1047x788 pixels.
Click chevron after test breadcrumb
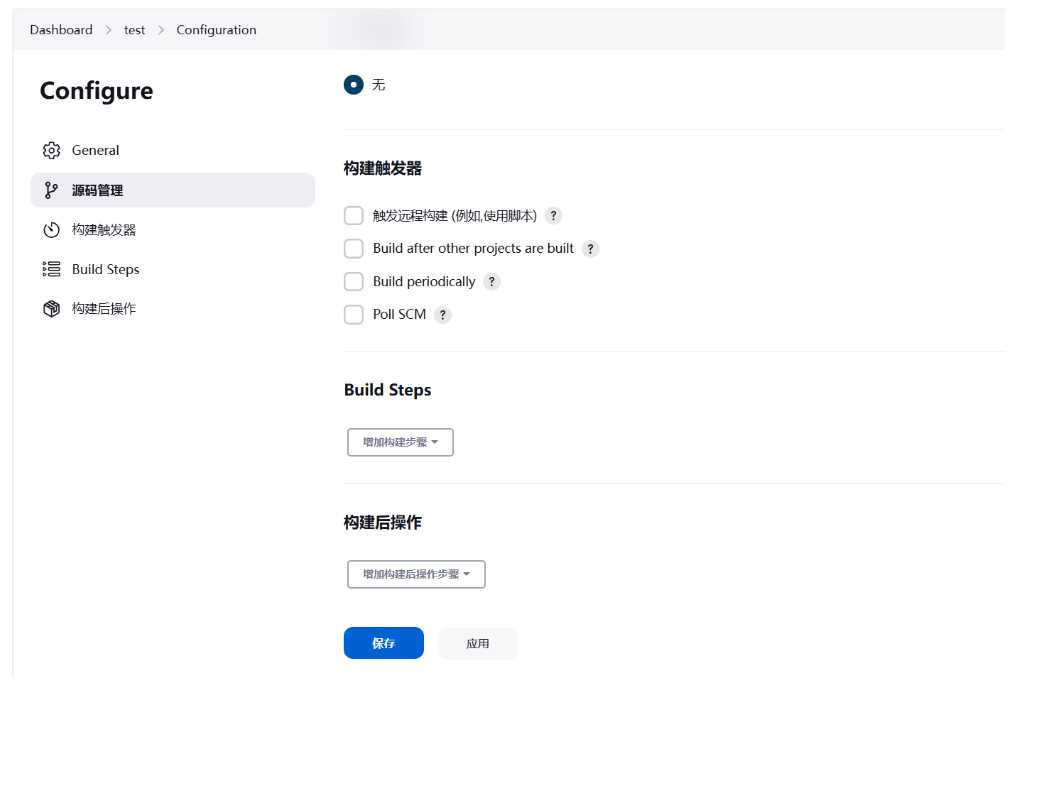point(161,30)
